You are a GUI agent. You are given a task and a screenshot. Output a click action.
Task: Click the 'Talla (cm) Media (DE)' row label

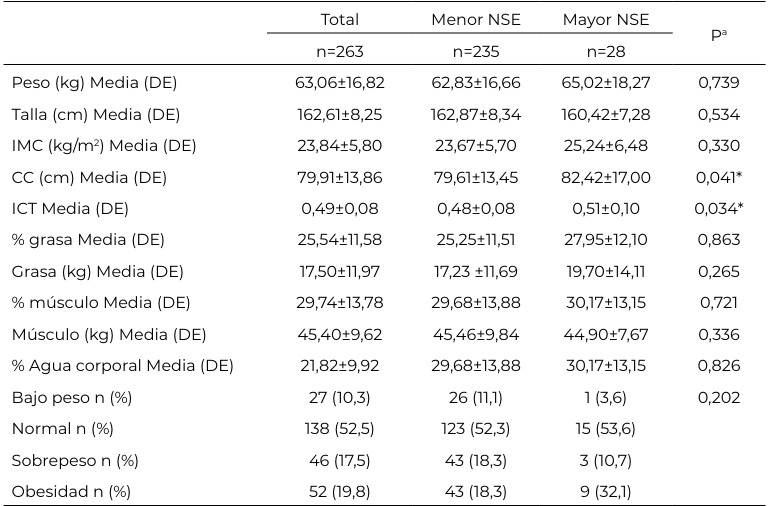[97, 114]
